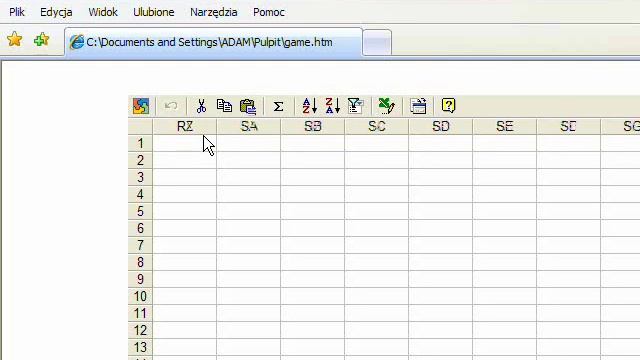The height and width of the screenshot is (360, 640).
Task: Select column header RZ
Action: point(185,127)
